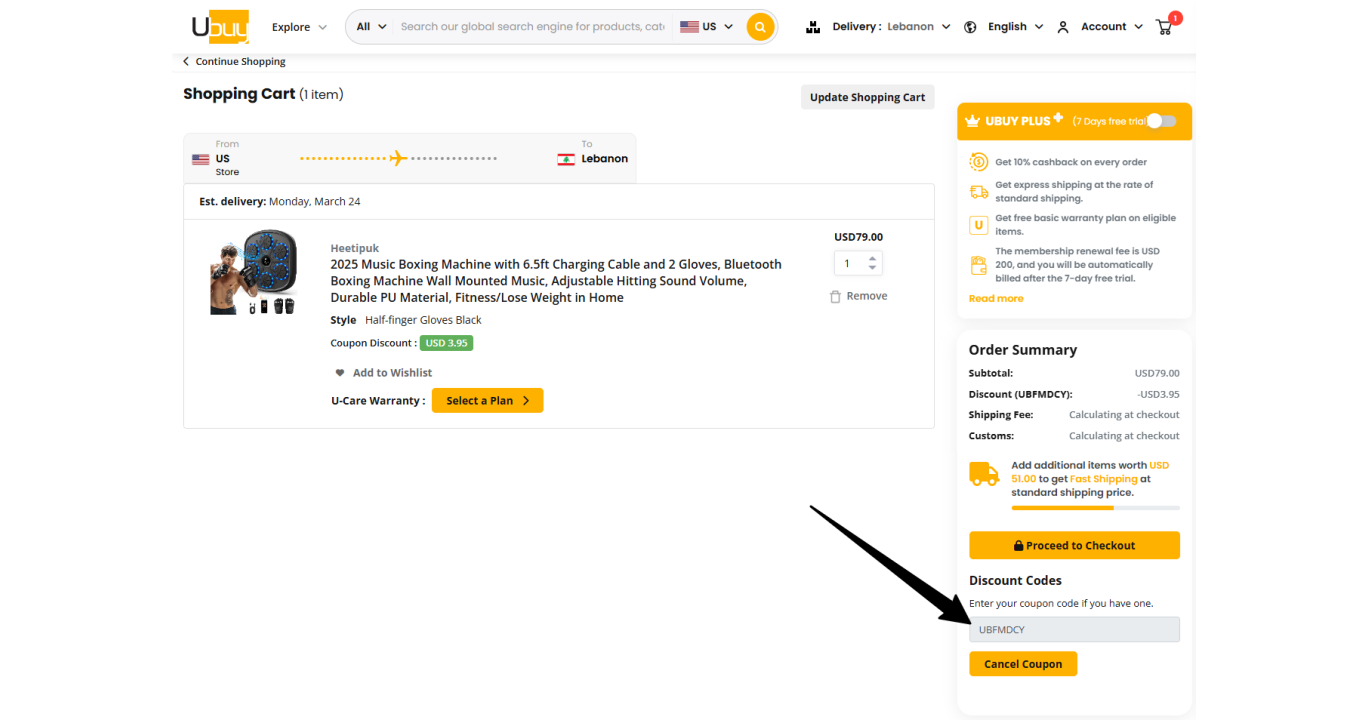The image size is (1368, 720).
Task: Go back via Continue Shopping link
Action: pyautogui.click(x=234, y=61)
